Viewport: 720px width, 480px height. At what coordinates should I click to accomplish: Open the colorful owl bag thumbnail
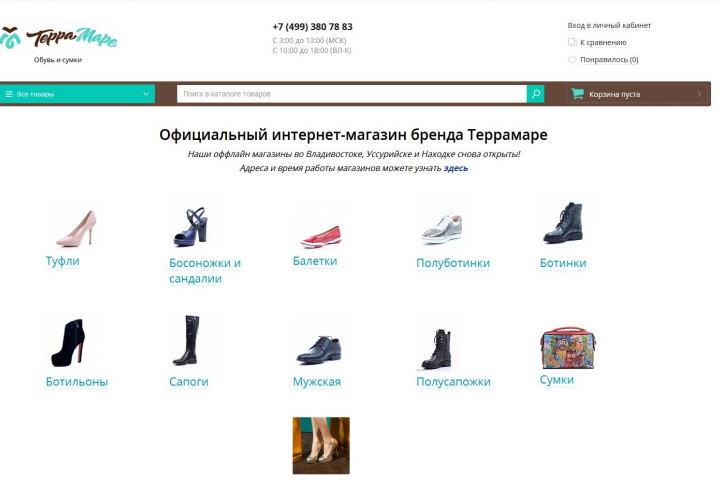pyautogui.click(x=568, y=348)
